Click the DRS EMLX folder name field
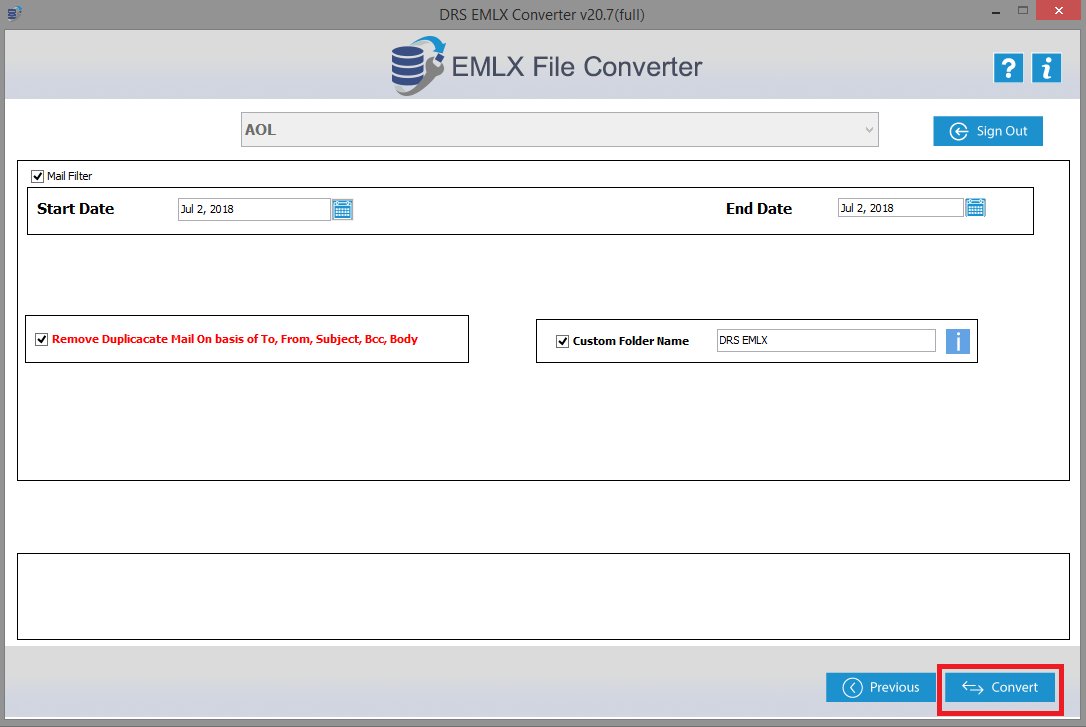Screen dimensions: 1086x727 826,341
